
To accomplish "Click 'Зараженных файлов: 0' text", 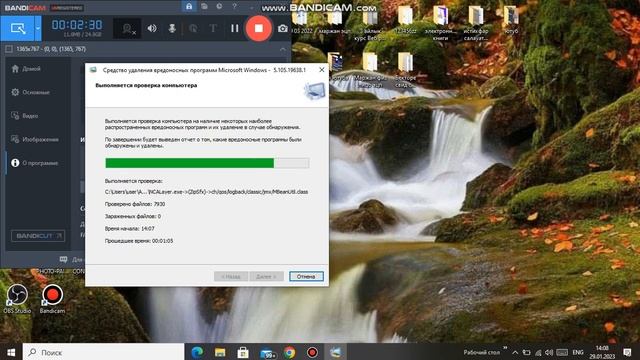I will click(x=133, y=216).
